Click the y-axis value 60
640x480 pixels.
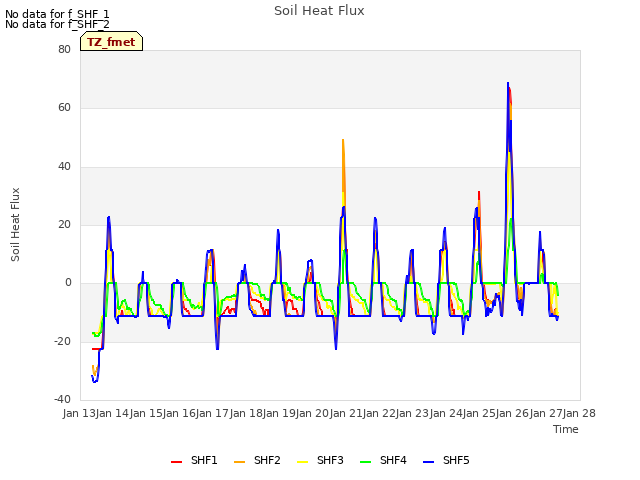click(64, 108)
